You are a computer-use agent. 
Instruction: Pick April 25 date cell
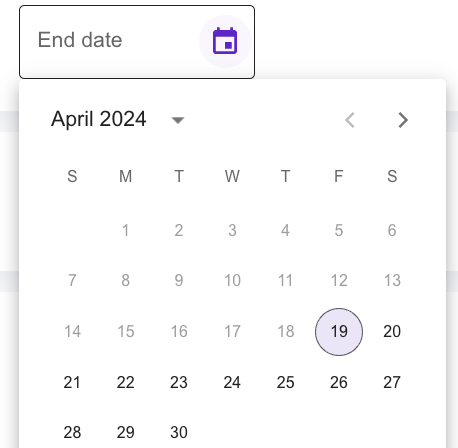[285, 382]
